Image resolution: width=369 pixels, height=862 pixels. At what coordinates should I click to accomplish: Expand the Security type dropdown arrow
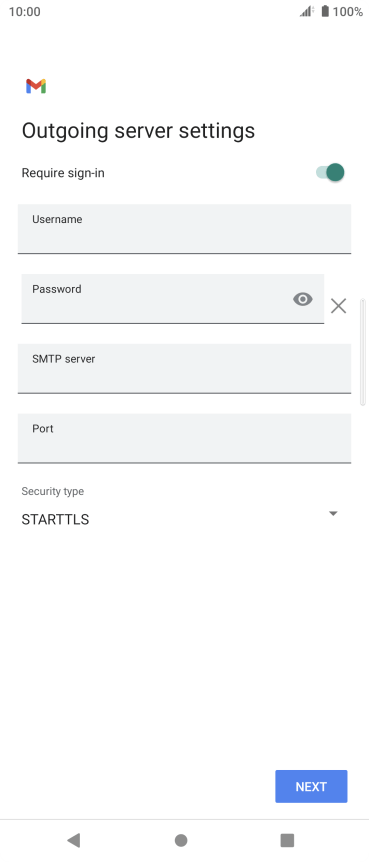point(333,513)
